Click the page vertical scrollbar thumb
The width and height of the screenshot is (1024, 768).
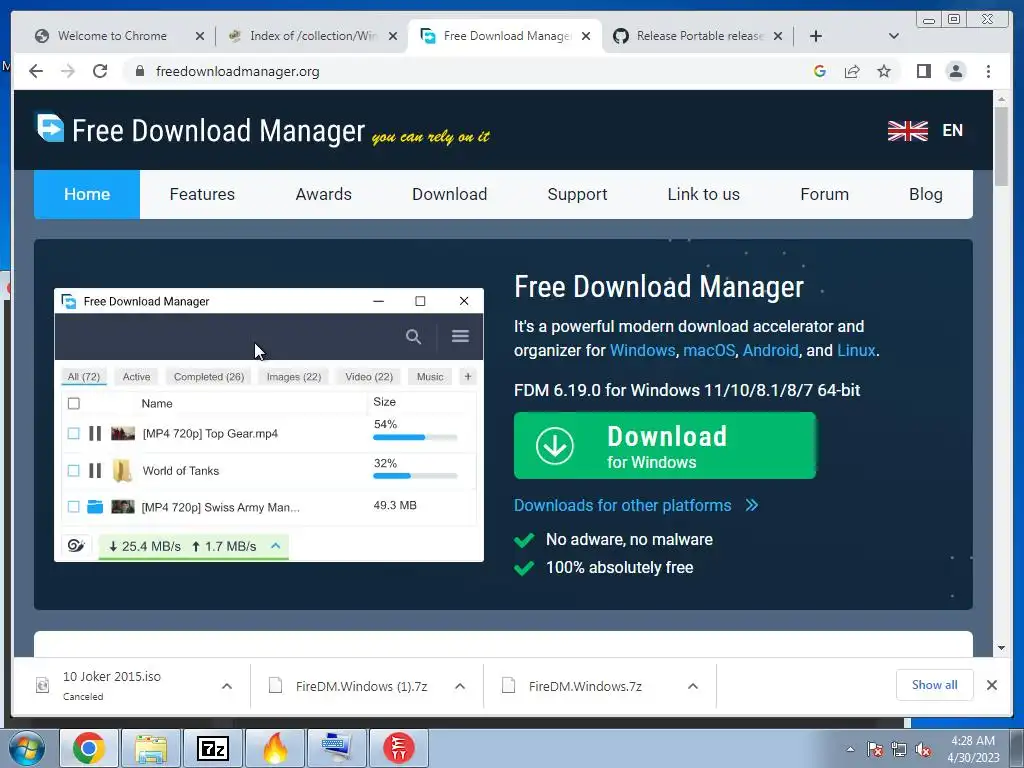coord(1001,147)
